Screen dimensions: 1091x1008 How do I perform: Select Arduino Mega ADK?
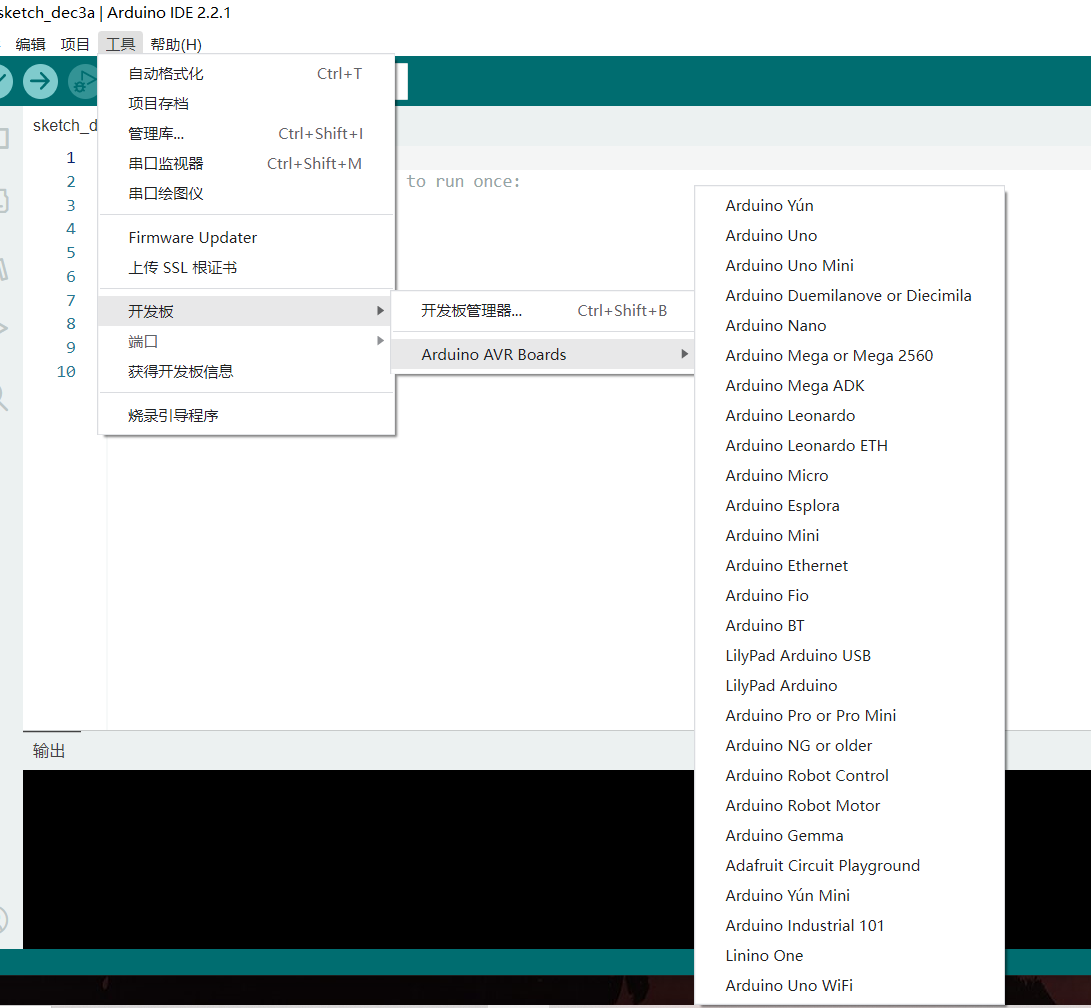tap(850, 385)
